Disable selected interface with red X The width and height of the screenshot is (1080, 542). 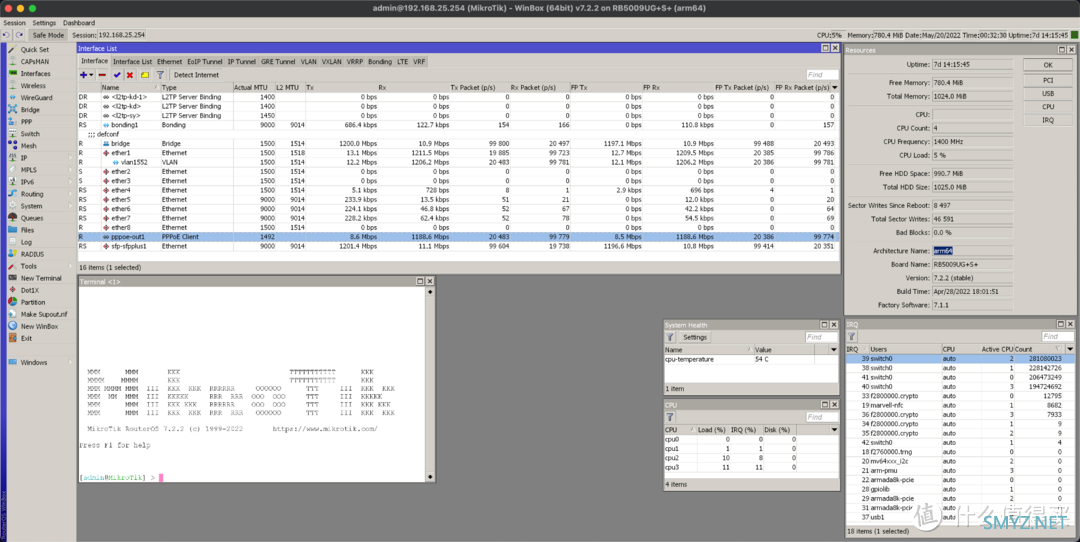pos(129,75)
